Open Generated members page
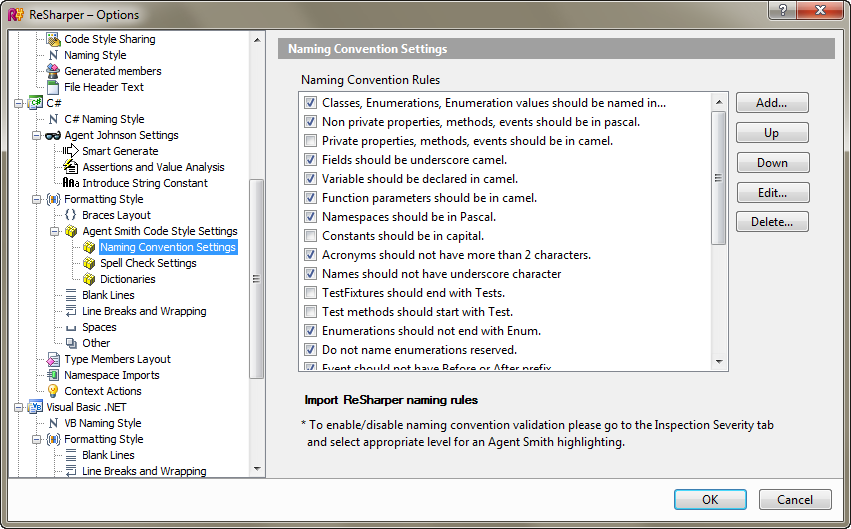851x529 pixels. pyautogui.click(x=112, y=71)
